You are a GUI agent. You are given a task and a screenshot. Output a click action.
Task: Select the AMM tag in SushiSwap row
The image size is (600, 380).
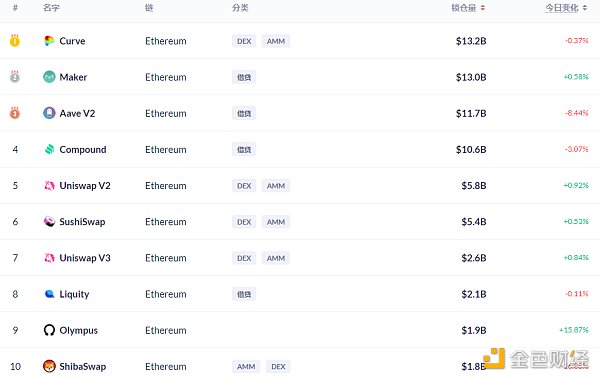tap(276, 222)
